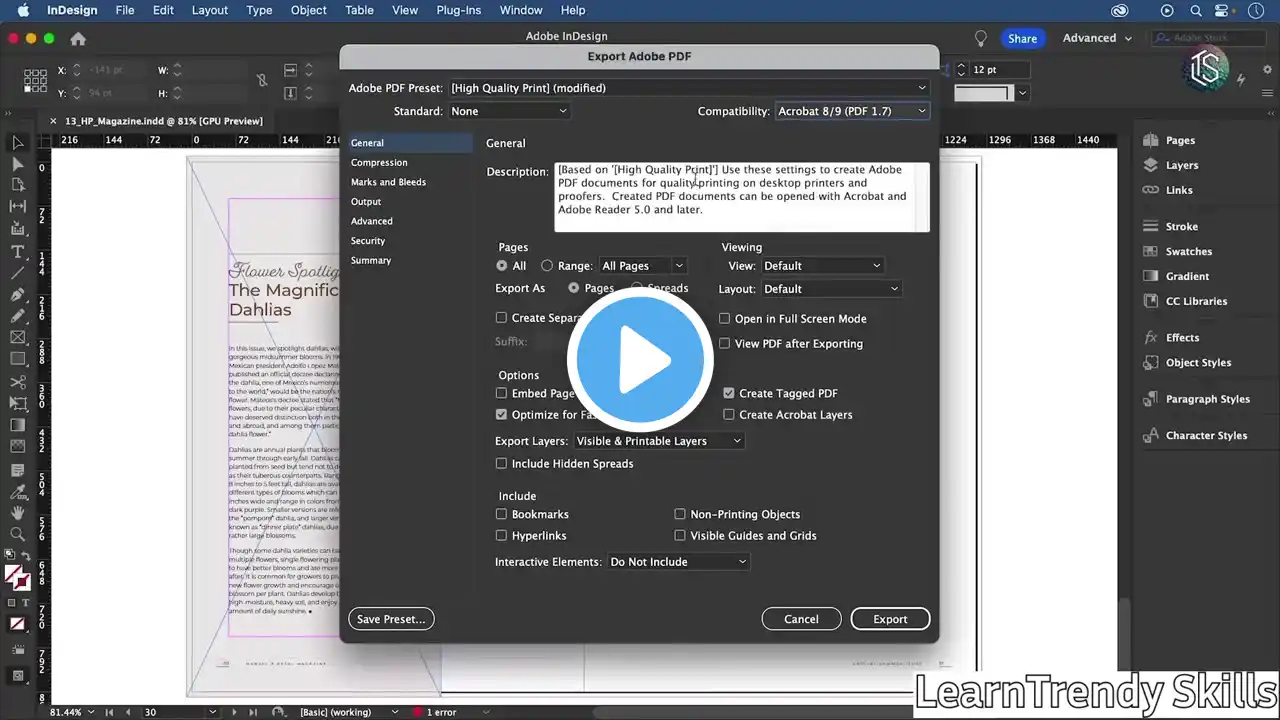Check the Hyperlinks option
This screenshot has width=1280, height=720.
[x=502, y=536]
